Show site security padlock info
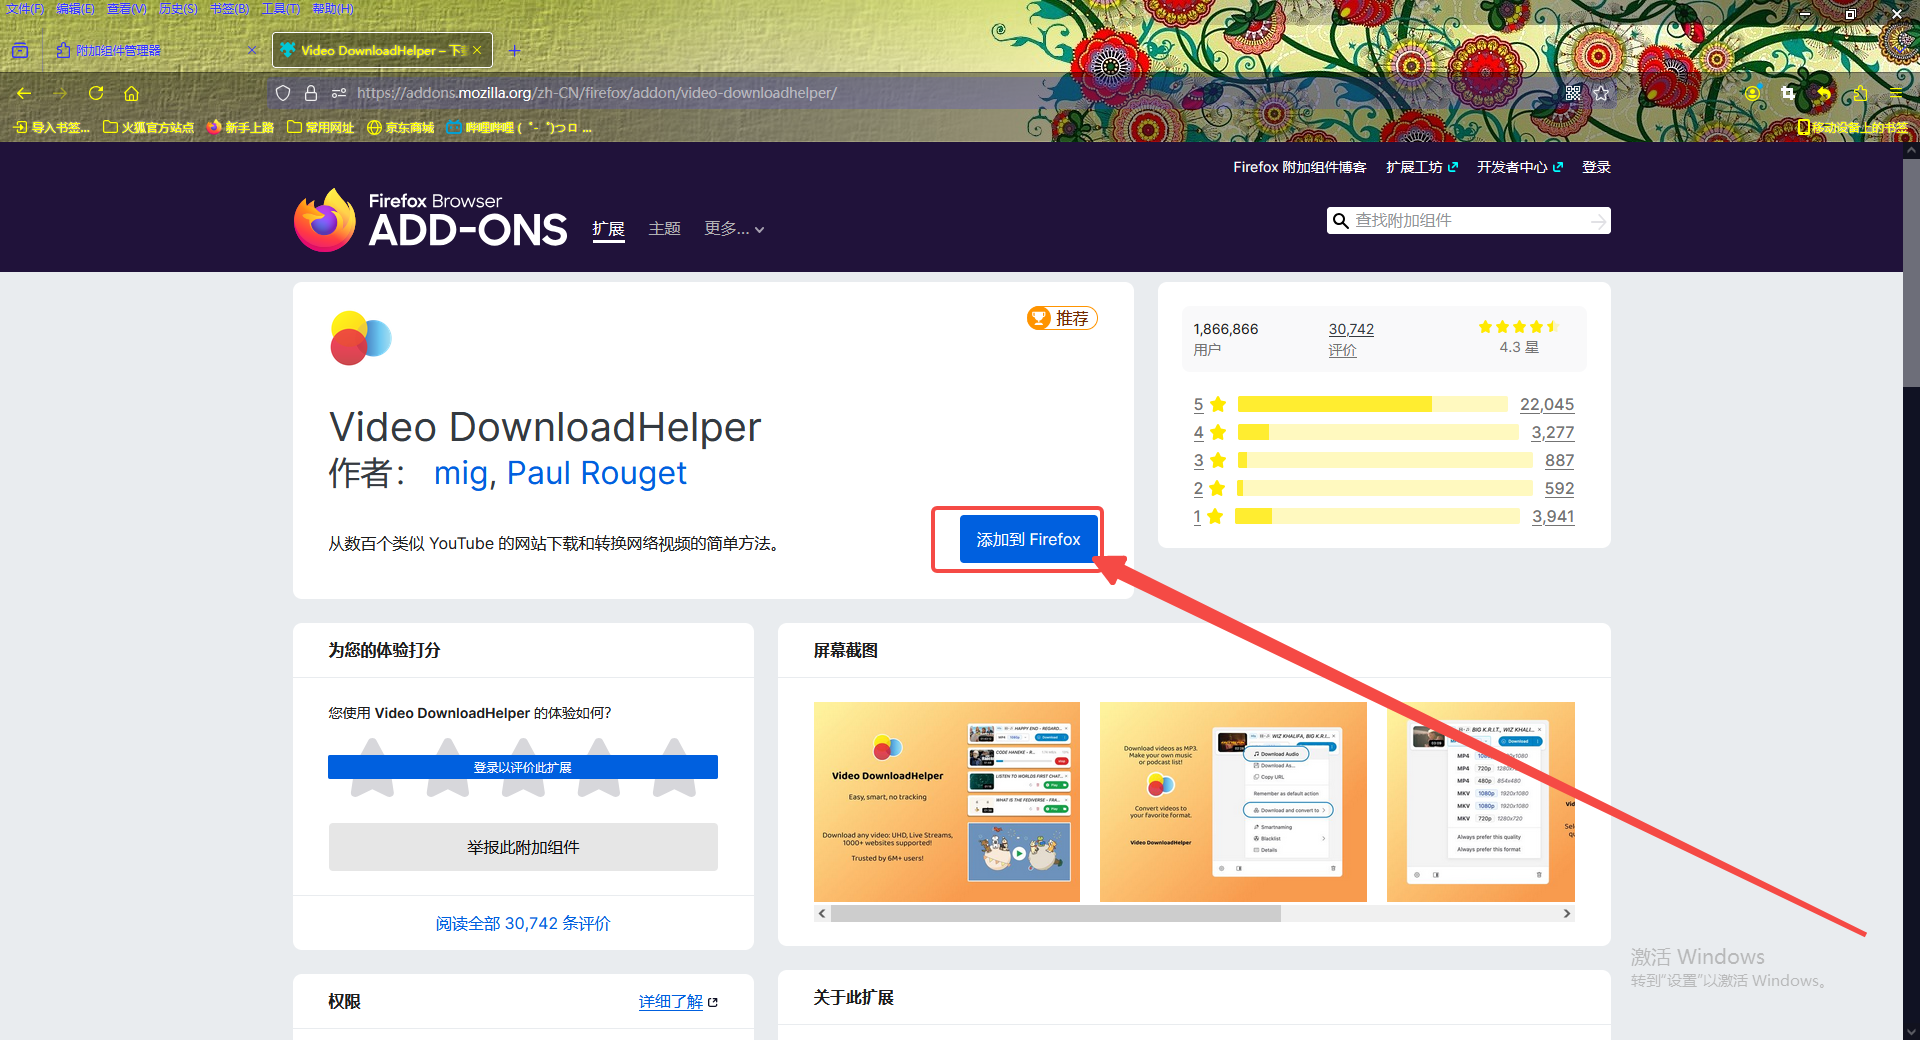This screenshot has width=1920, height=1040. (x=311, y=93)
